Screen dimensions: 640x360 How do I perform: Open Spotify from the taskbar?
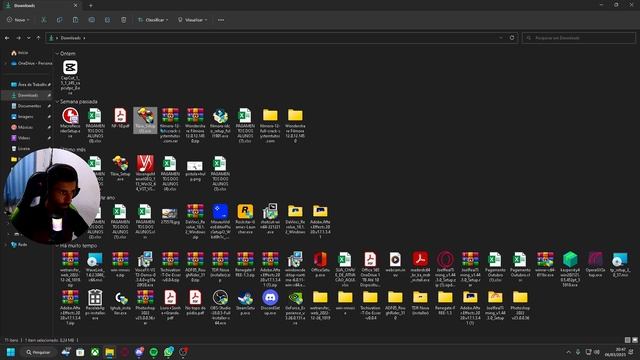coord(153,352)
